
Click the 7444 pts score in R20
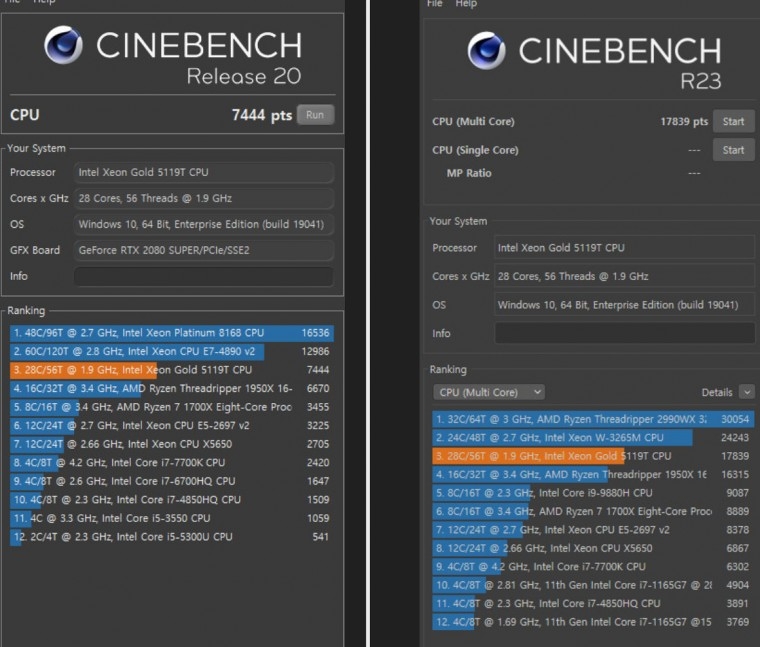tap(262, 115)
